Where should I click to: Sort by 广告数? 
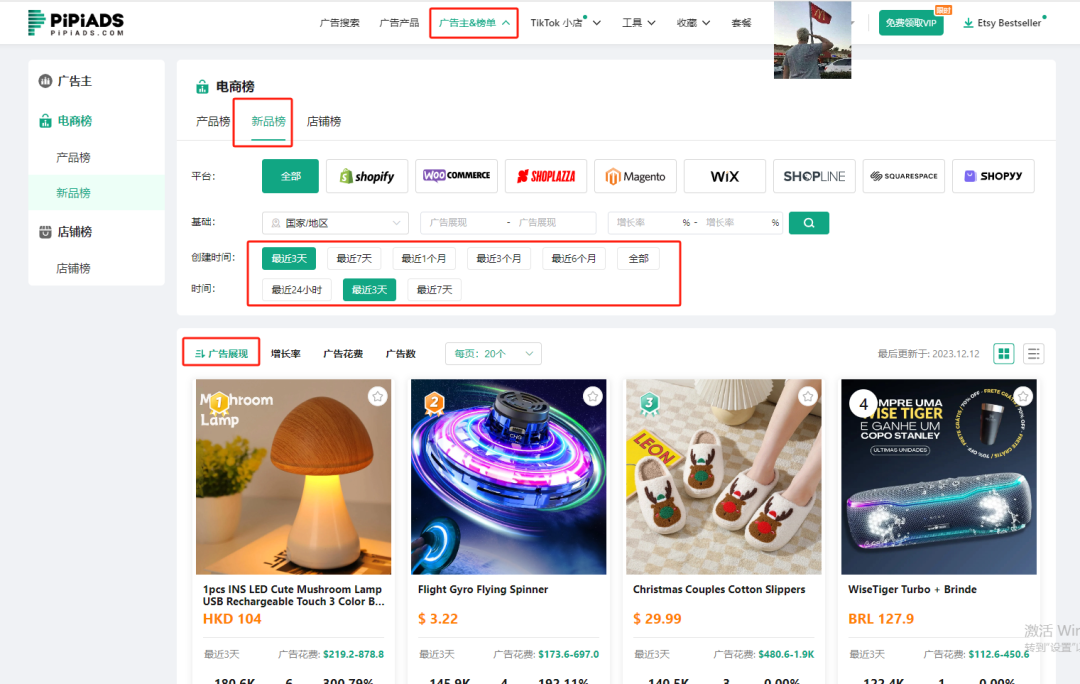tap(400, 353)
